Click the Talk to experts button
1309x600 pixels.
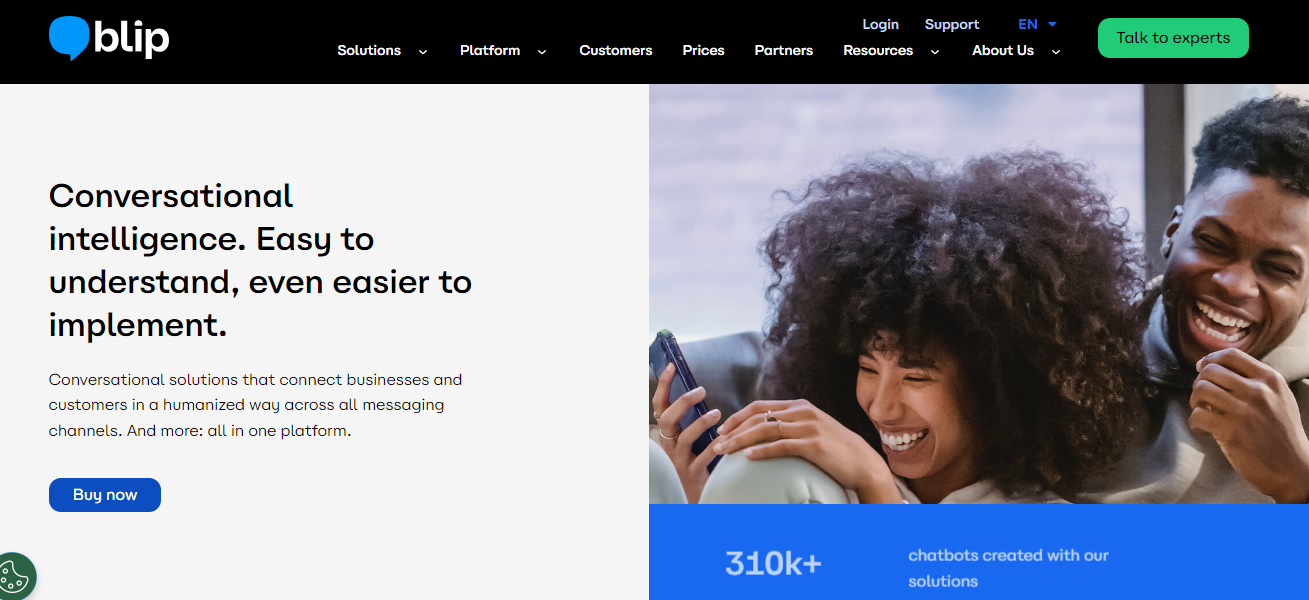(x=1173, y=38)
